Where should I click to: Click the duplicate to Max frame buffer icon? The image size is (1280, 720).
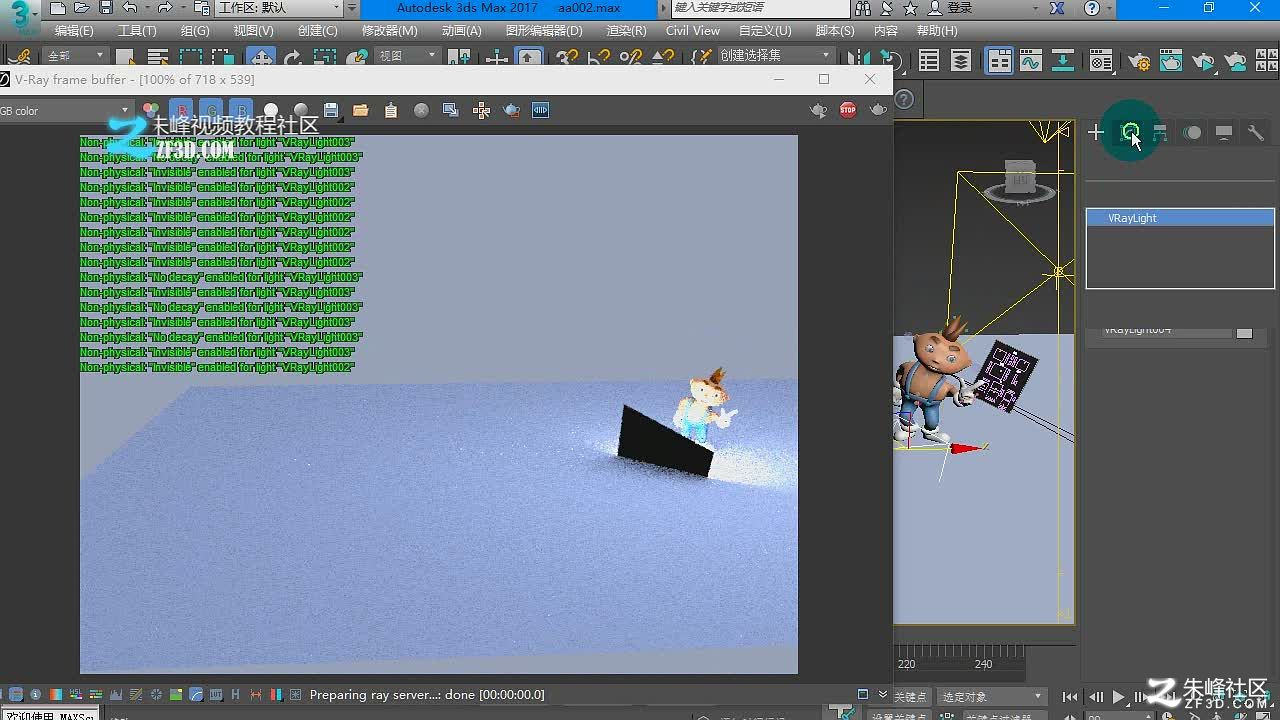pos(451,110)
